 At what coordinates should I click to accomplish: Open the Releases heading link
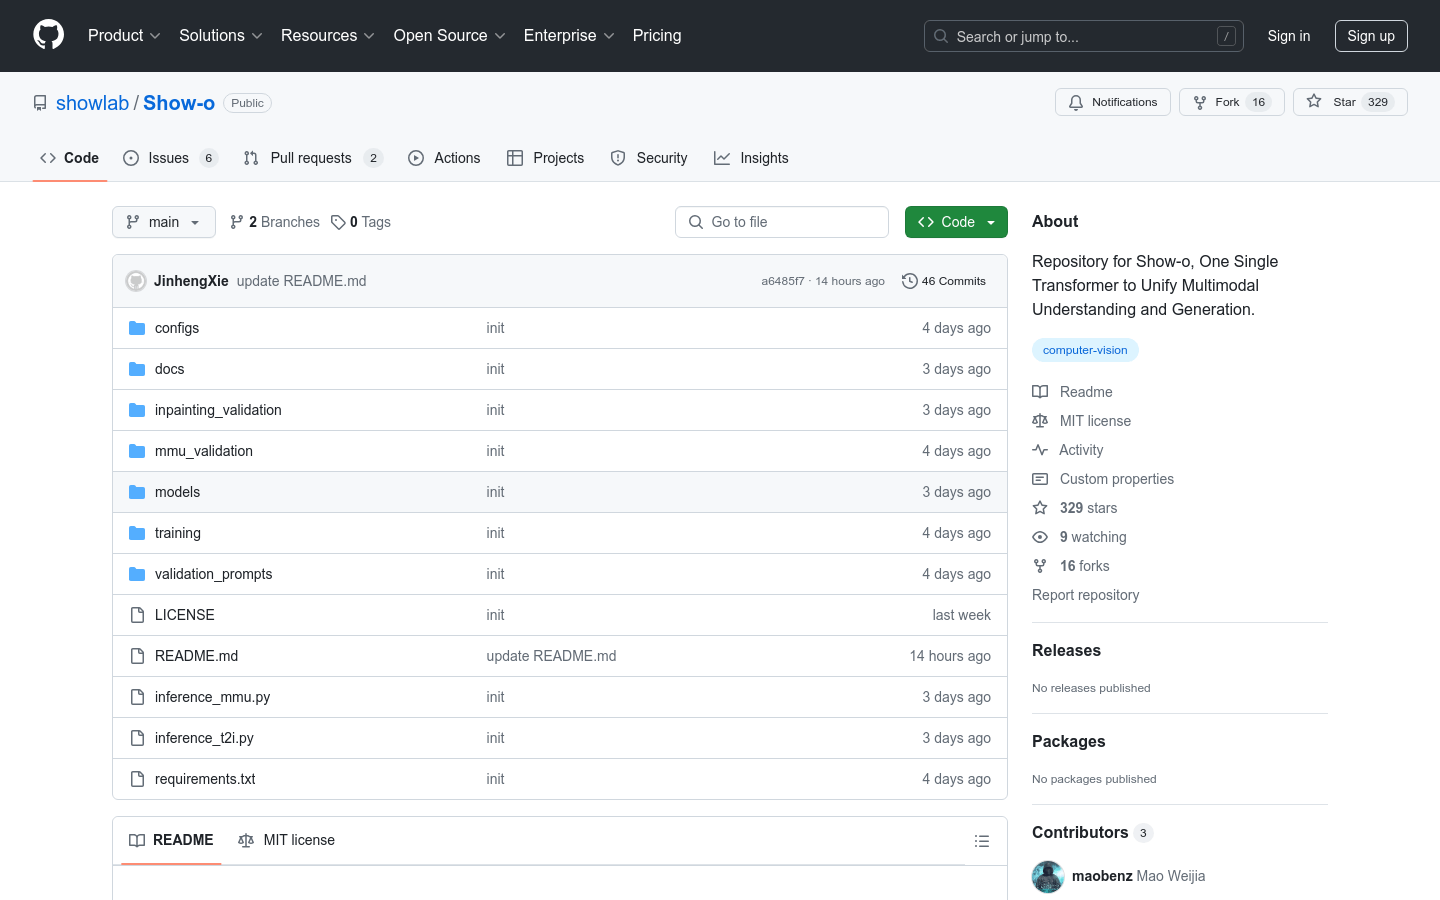(x=1066, y=650)
